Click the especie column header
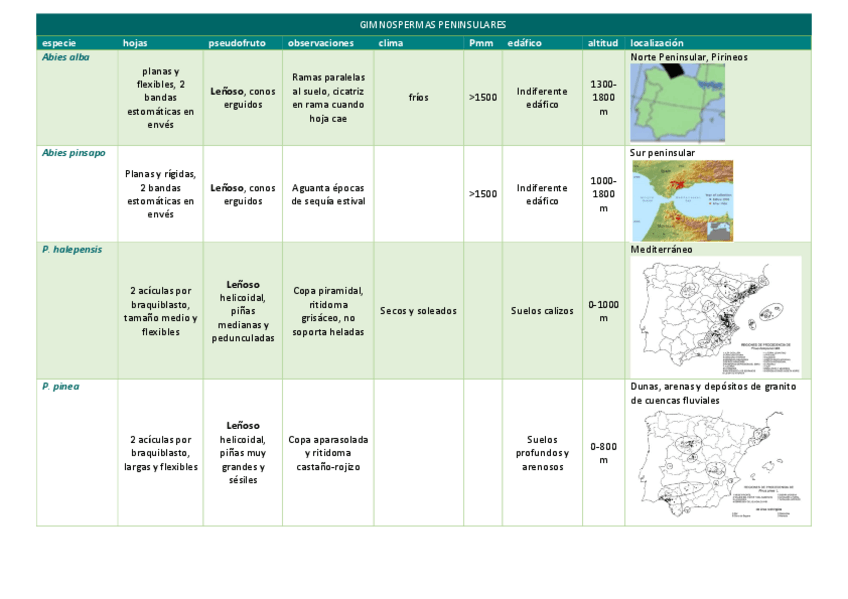Screen dimensions: 848x599 tap(58, 43)
